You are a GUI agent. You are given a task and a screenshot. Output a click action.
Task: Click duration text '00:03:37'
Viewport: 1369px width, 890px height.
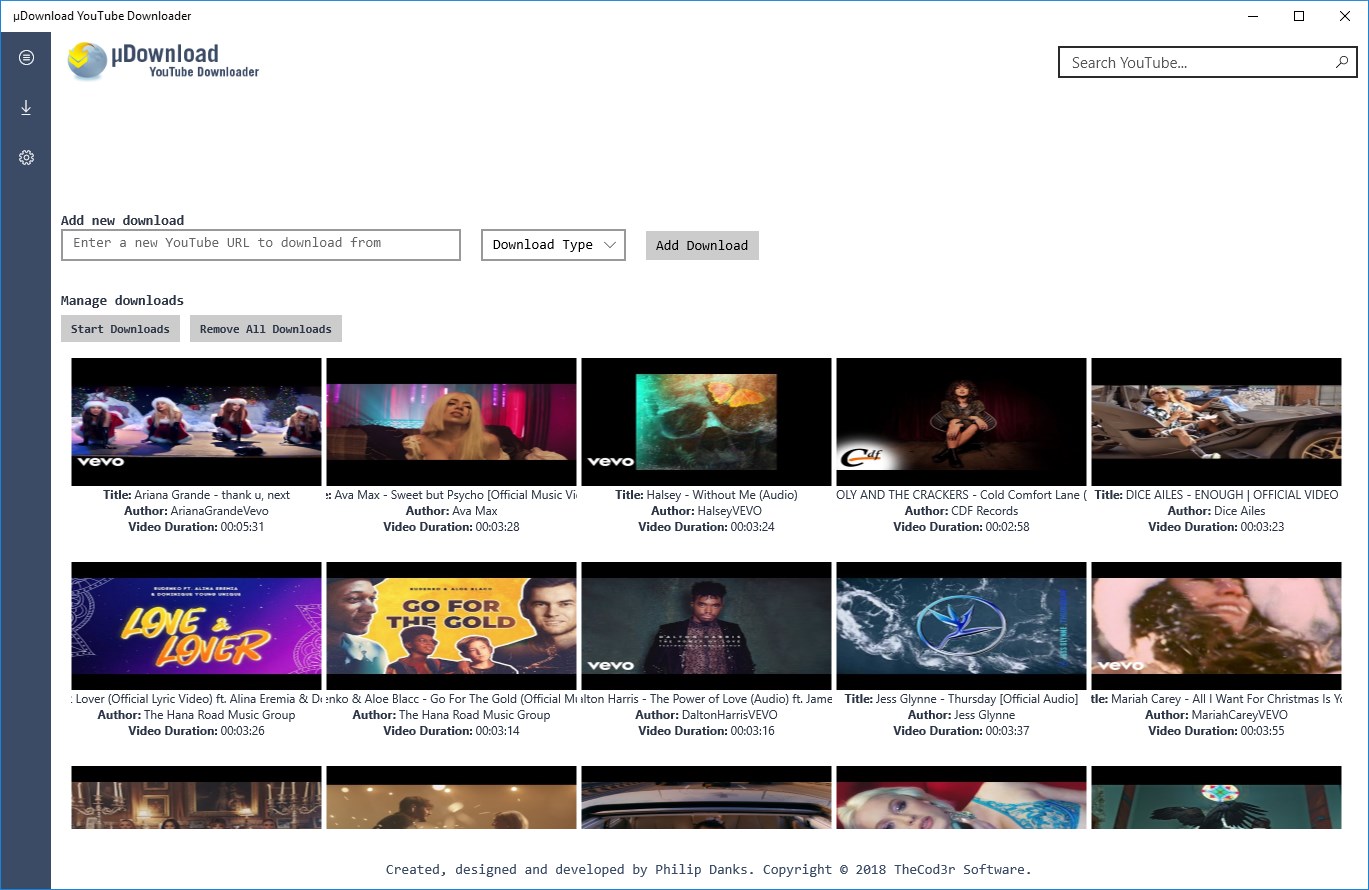pos(1007,731)
